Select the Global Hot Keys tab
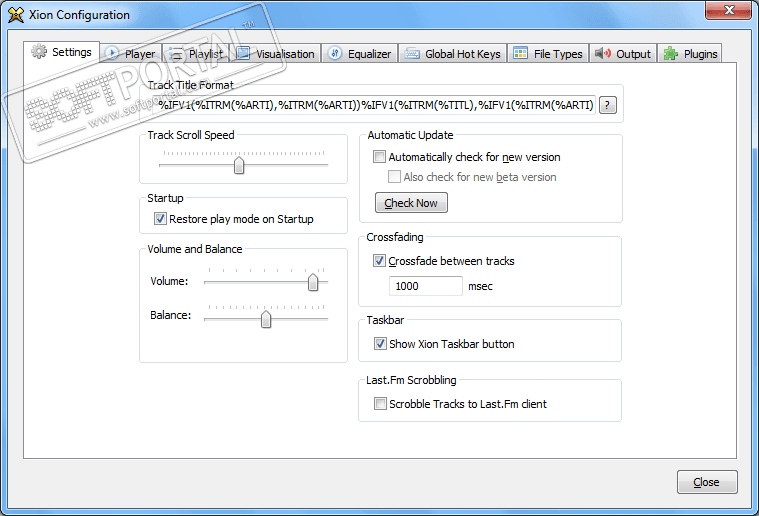This screenshot has height=516, width=759. (x=453, y=54)
